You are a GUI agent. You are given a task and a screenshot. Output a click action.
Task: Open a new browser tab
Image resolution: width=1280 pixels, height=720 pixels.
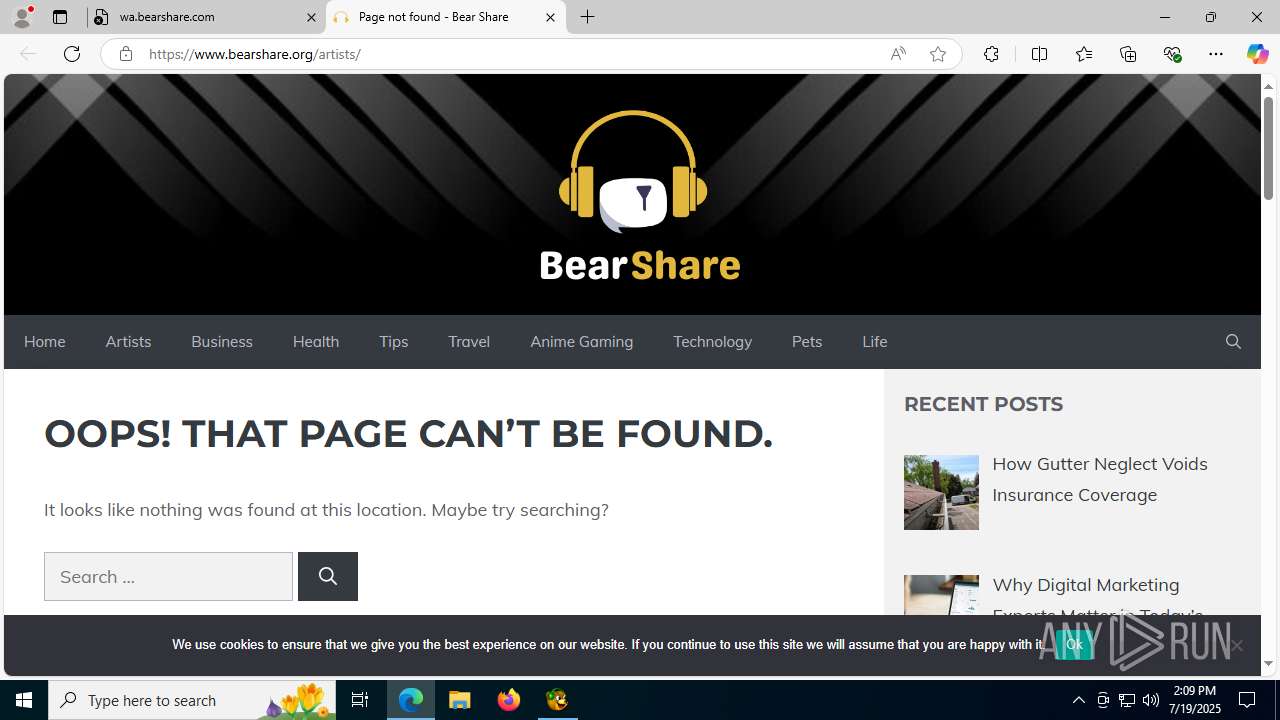588,17
